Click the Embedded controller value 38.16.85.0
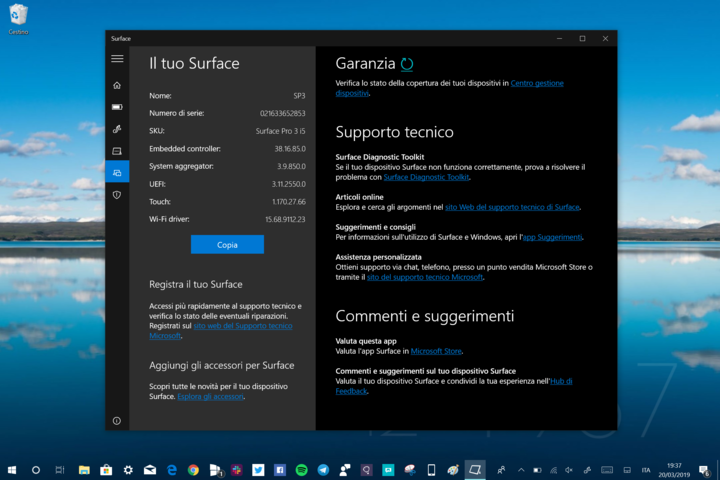 [x=290, y=149]
